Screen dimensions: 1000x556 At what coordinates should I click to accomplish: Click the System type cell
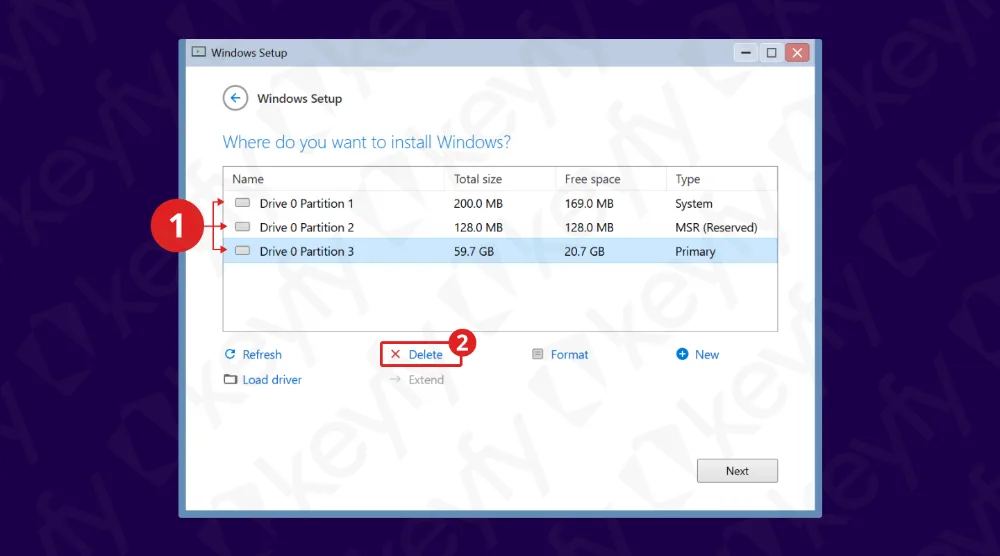[x=694, y=203]
